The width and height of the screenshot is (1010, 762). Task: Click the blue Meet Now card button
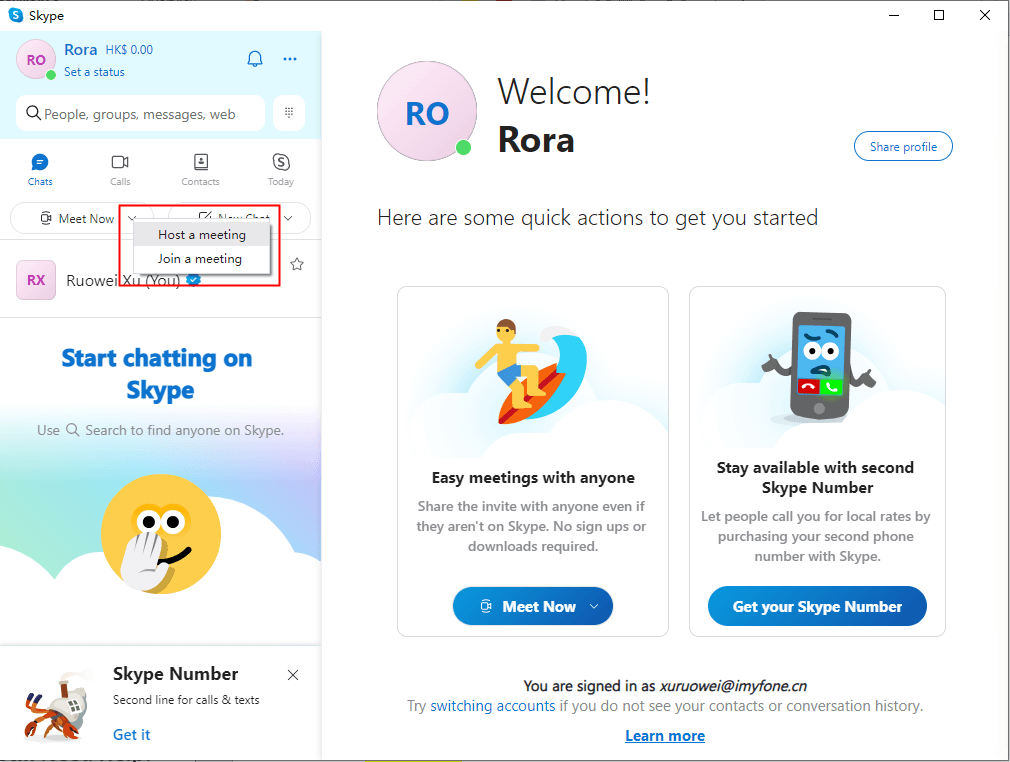[532, 606]
